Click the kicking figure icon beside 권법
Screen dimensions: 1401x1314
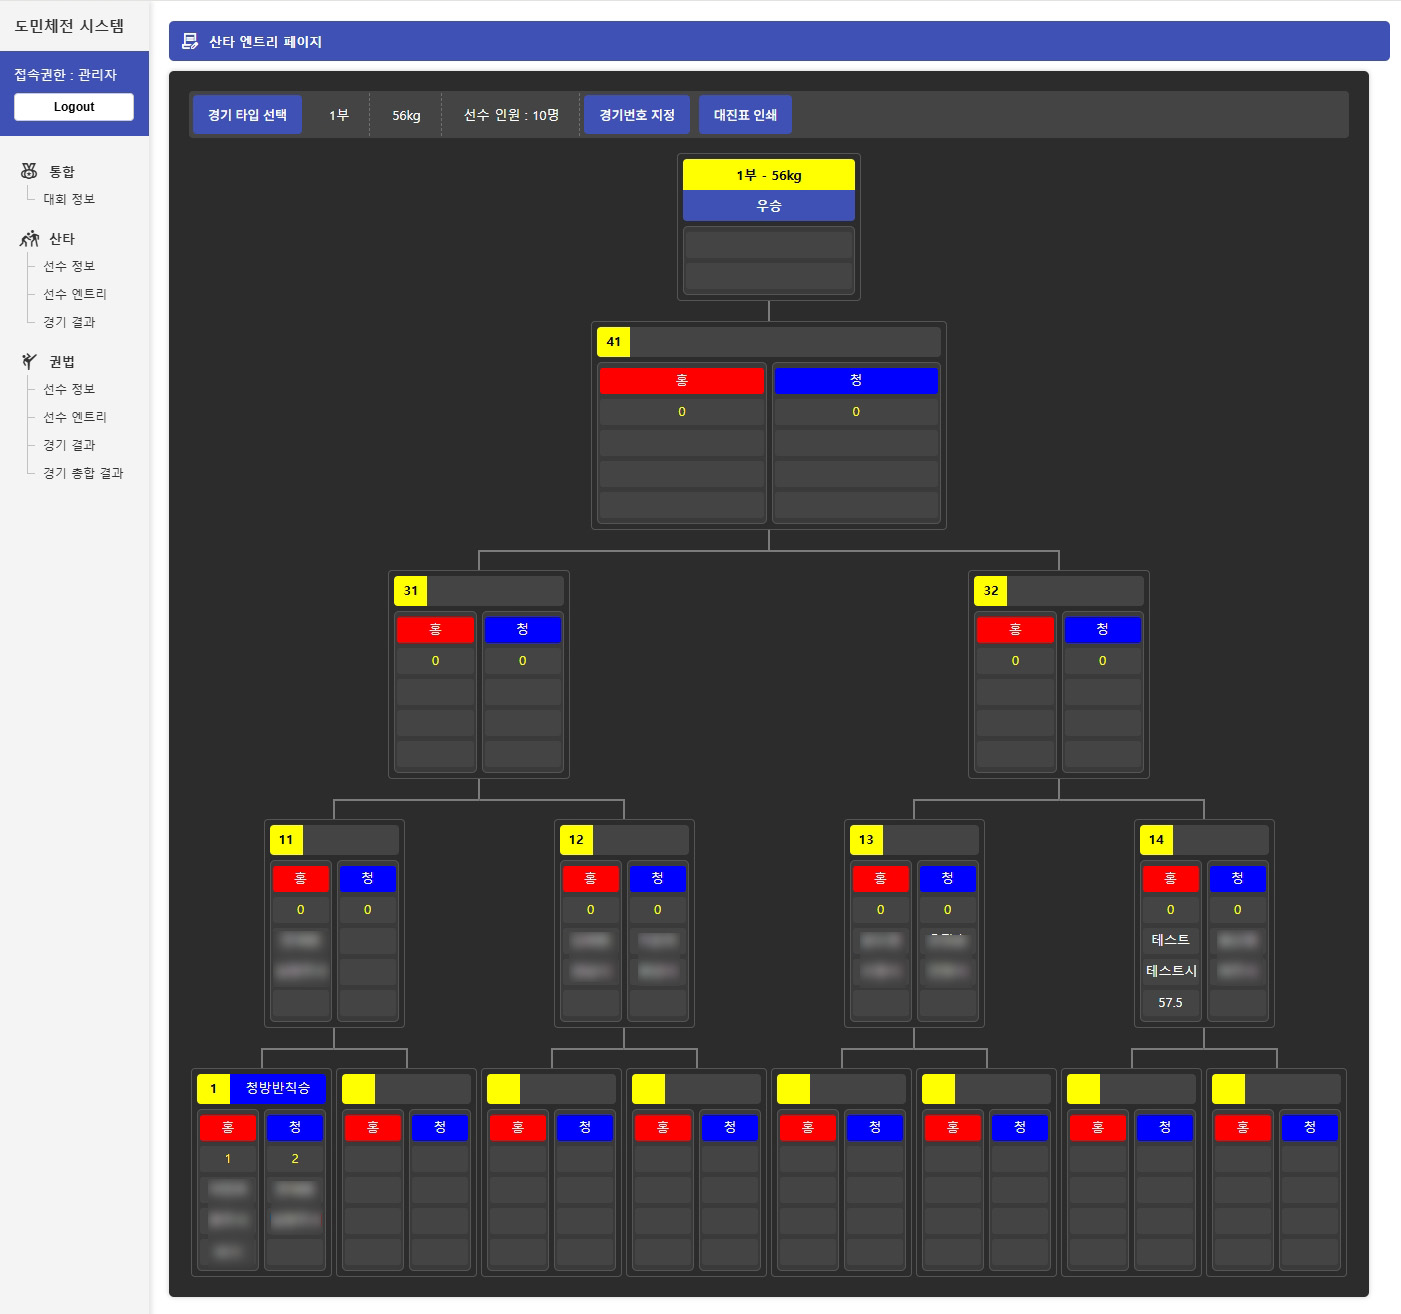(29, 361)
